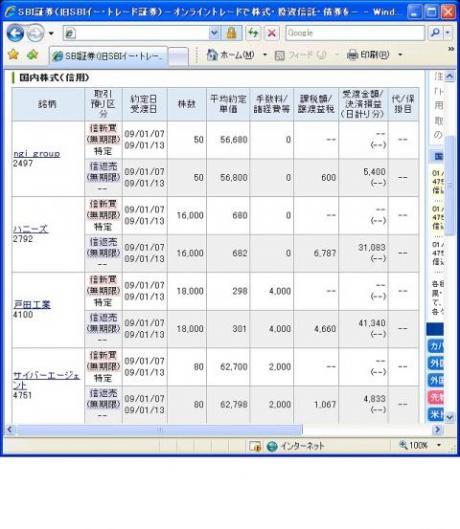Viewport: 460px width, 529px height.
Task: Open a new blank tab
Action: 178,56
